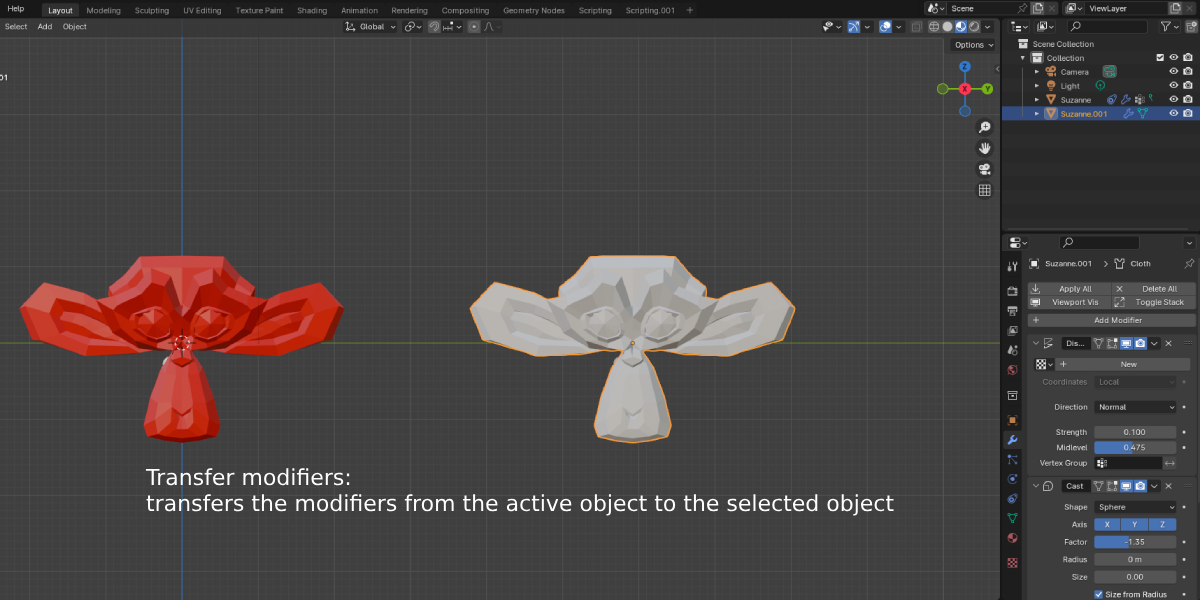The image size is (1200, 600).
Task: Hide Suzanne.001 in viewport via eye icon
Action: coord(1174,114)
